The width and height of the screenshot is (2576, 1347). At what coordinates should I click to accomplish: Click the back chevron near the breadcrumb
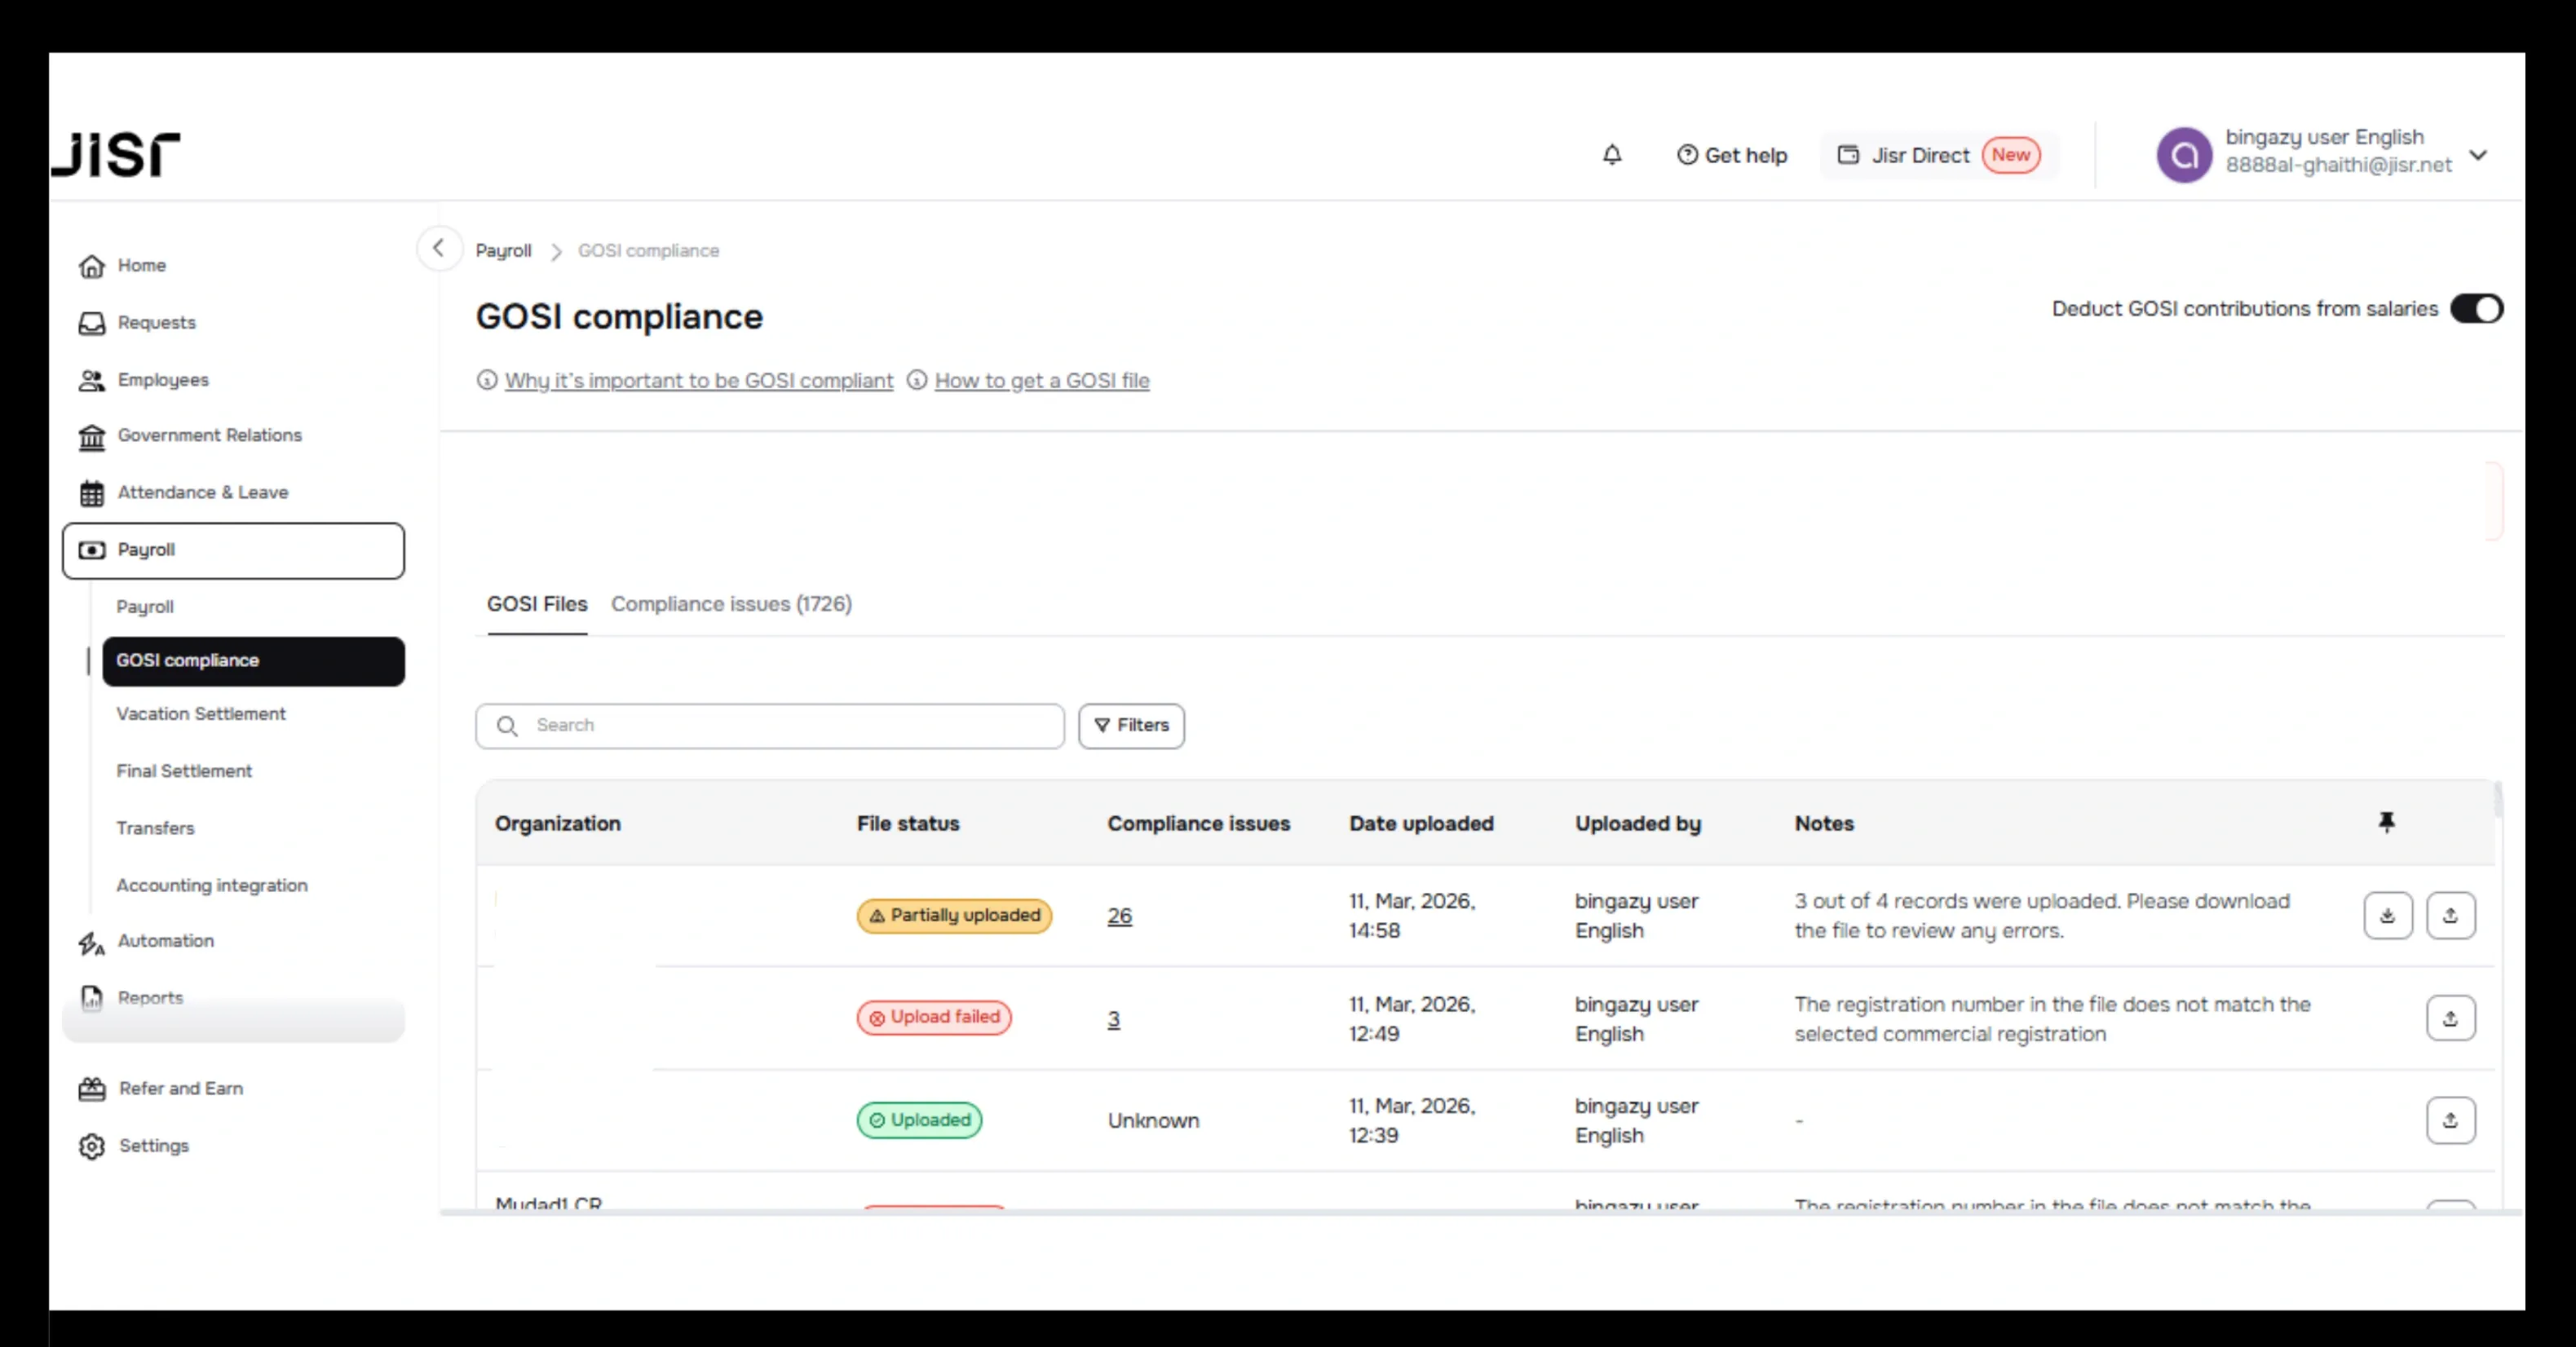click(x=438, y=249)
